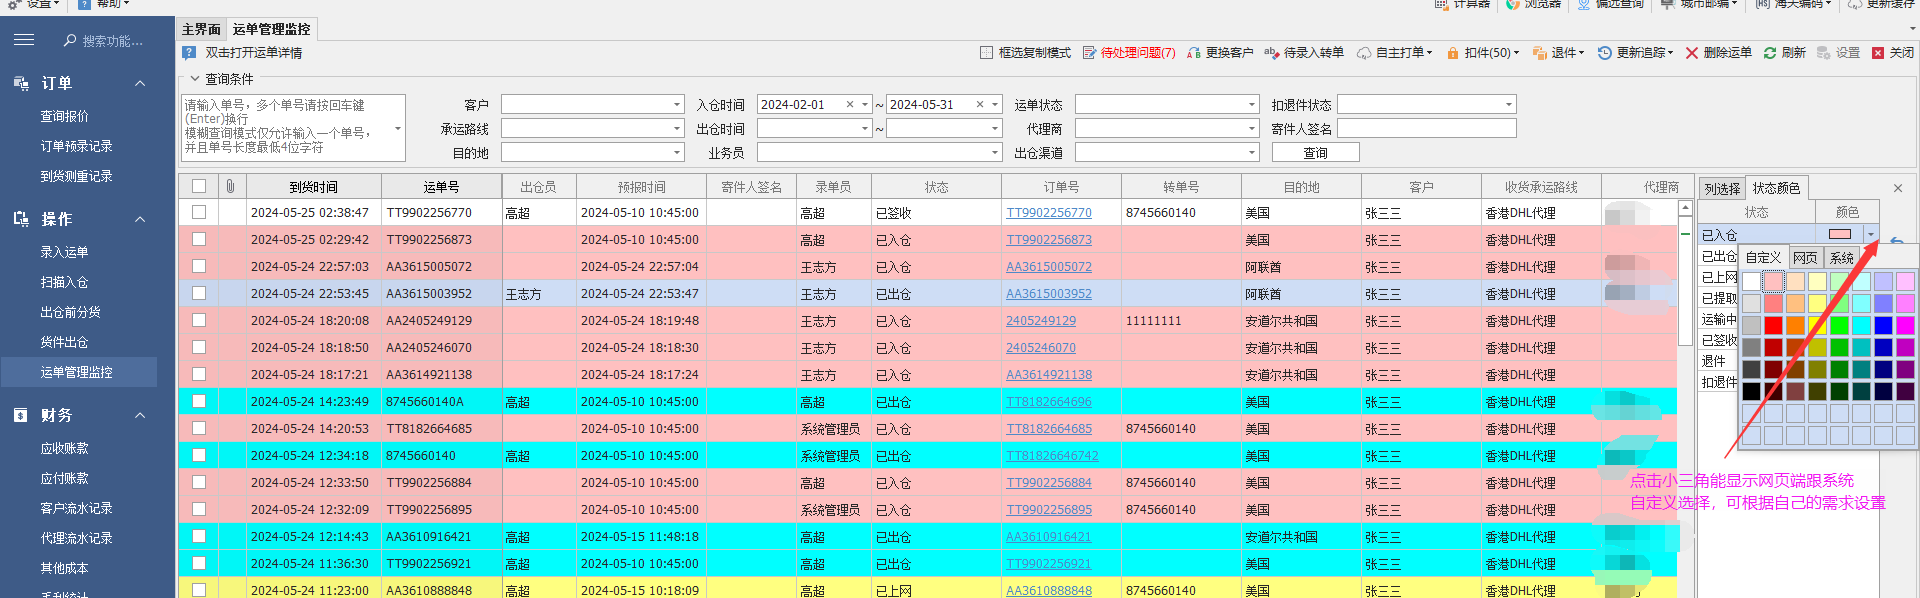Image resolution: width=1920 pixels, height=598 pixels.
Task: Click the 刷新 refresh icon
Action: (1770, 53)
